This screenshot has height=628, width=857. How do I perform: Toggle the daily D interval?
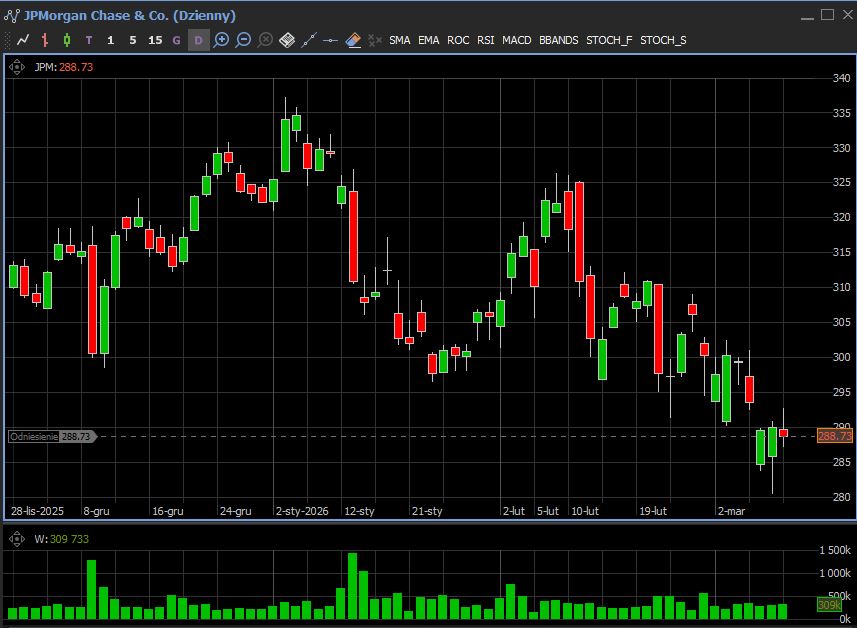pos(198,40)
